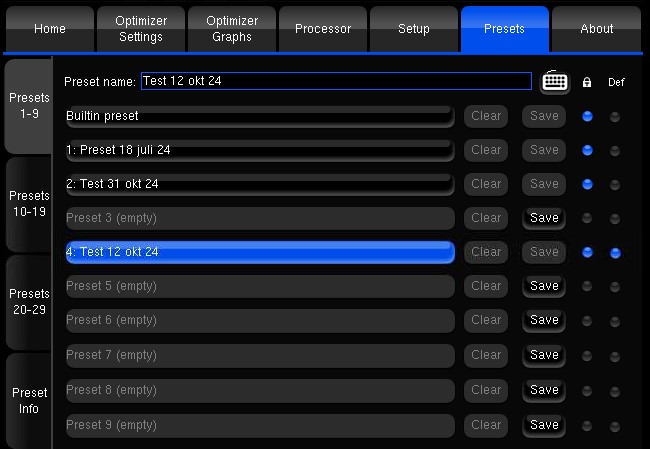
Task: Save to Preset 3 (empty) slot
Action: tap(544, 218)
